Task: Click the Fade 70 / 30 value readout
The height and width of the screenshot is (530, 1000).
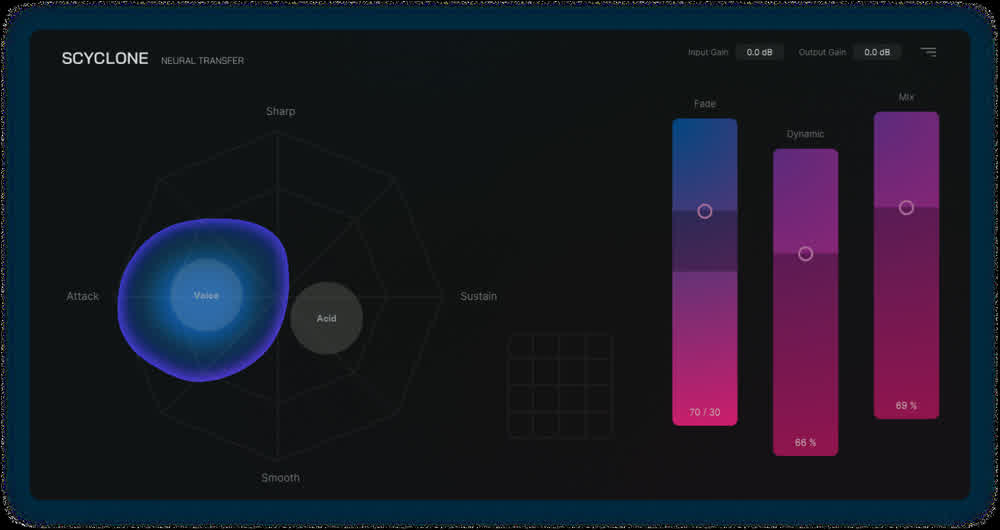Action: pos(705,412)
